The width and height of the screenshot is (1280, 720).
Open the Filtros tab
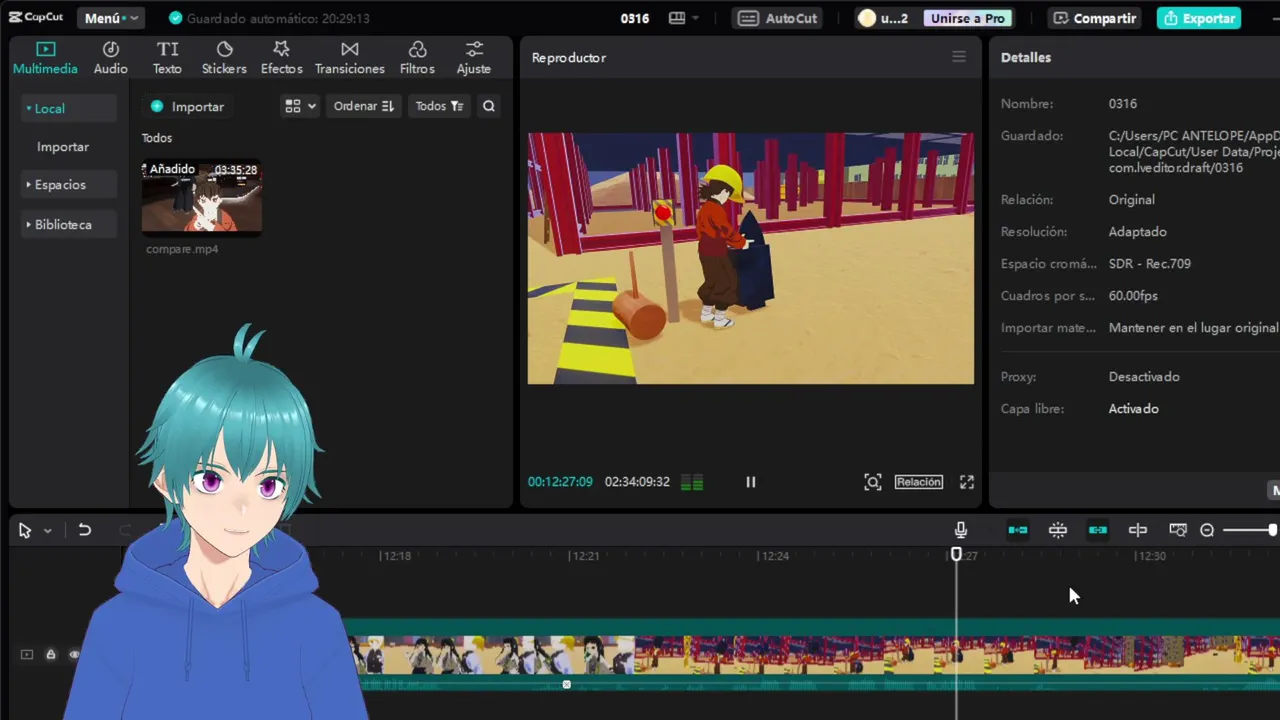click(x=417, y=58)
